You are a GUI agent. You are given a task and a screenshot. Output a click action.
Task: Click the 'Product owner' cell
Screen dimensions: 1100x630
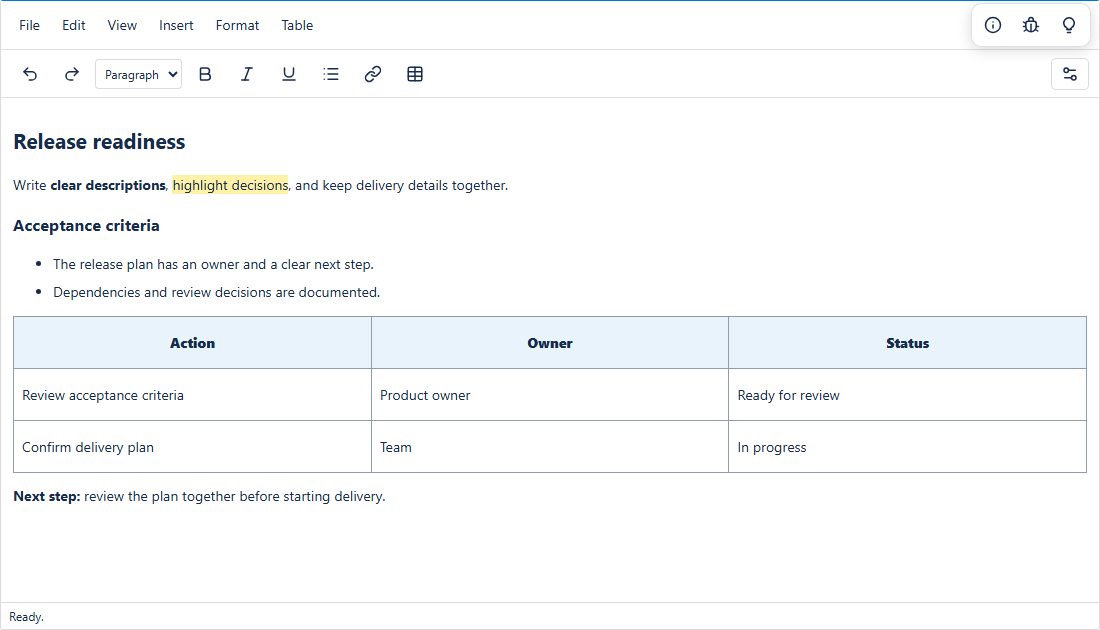(x=550, y=395)
